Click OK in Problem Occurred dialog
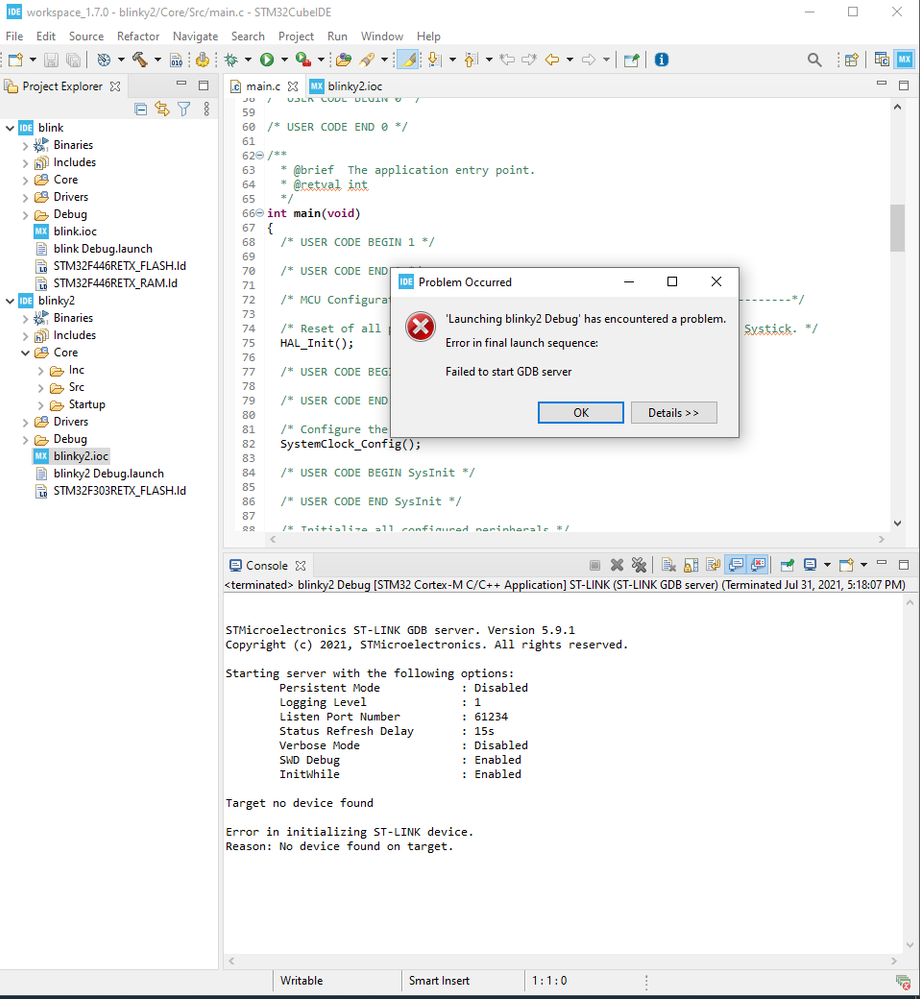The image size is (920, 999). click(x=580, y=413)
